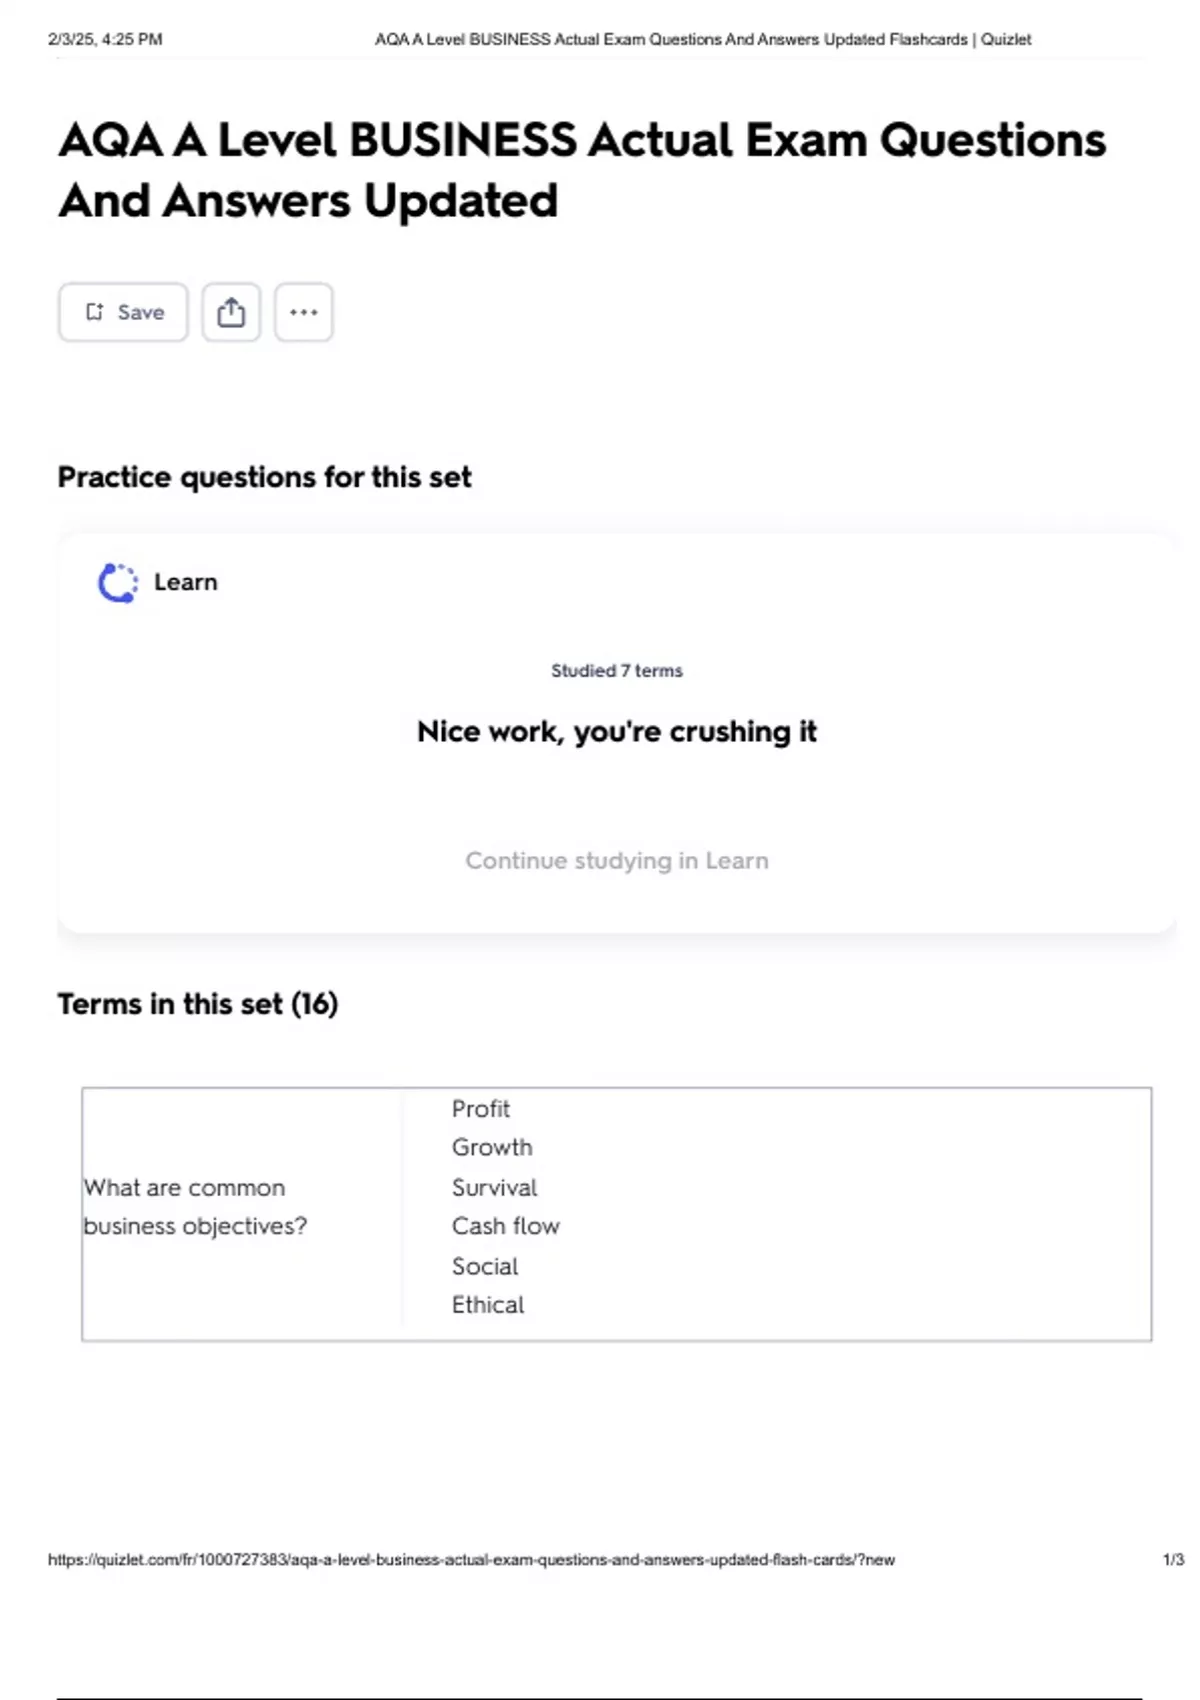1200x1700 pixels.
Task: Open the three-dot more options menu
Action: point(304,312)
